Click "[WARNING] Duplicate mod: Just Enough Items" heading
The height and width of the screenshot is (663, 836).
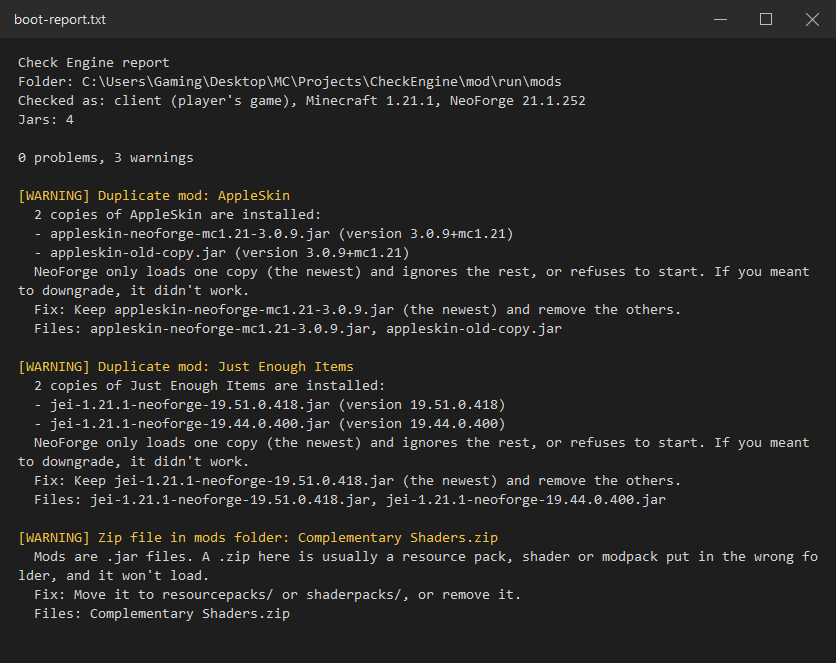pos(186,367)
